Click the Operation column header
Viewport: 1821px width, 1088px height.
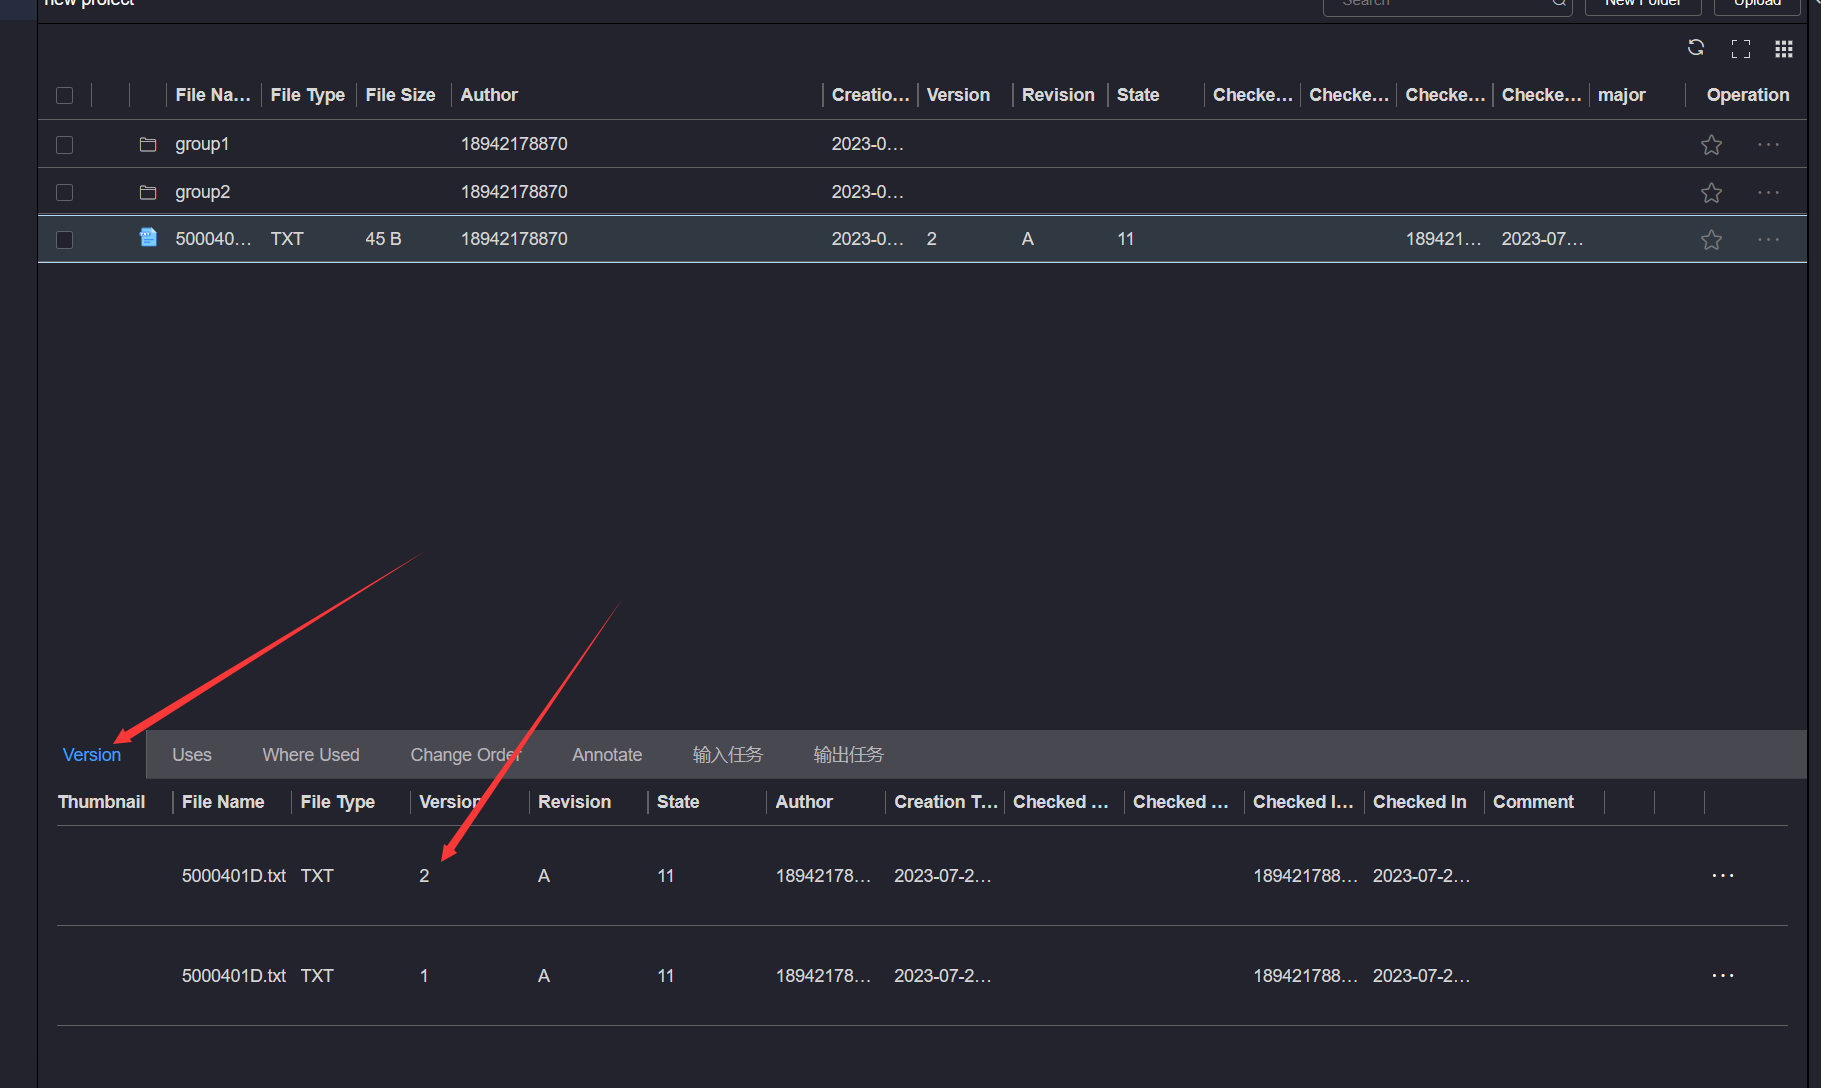pyautogui.click(x=1748, y=95)
